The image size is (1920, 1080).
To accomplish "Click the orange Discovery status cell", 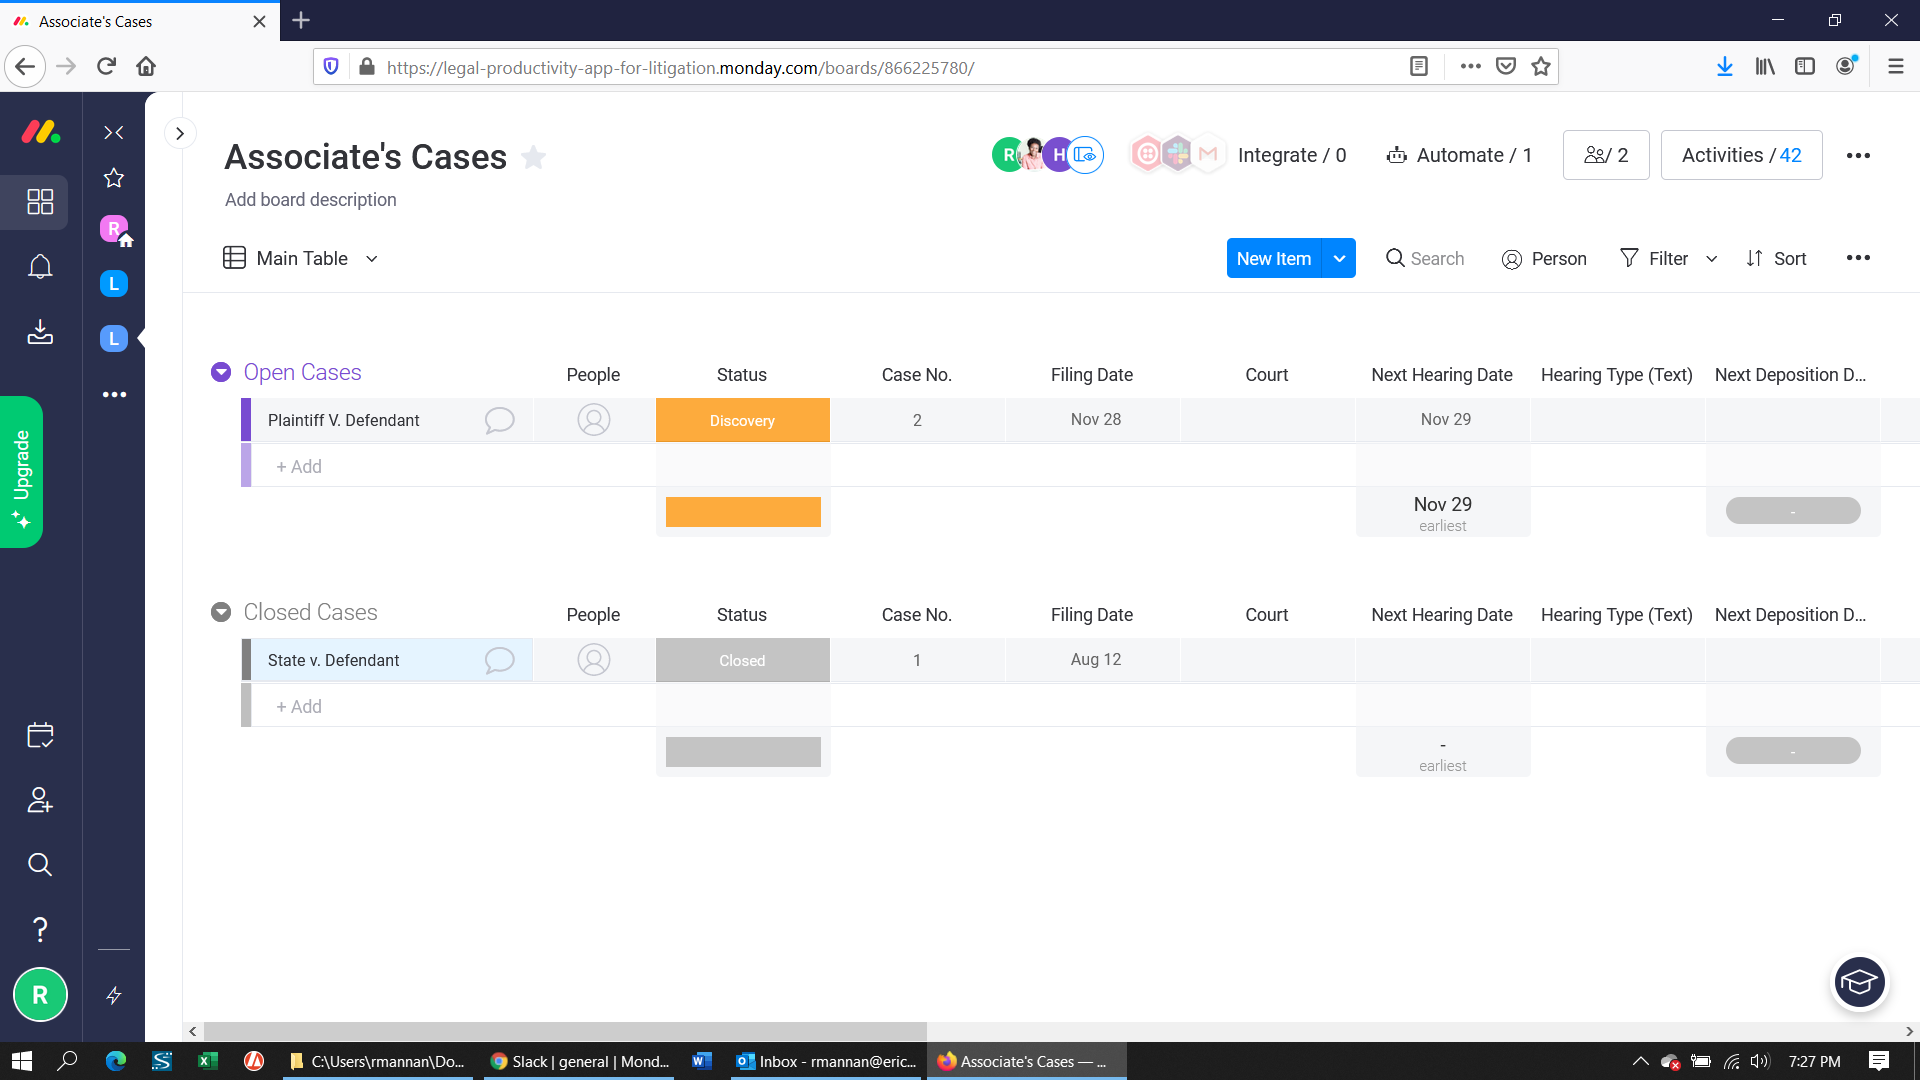I will coord(742,420).
